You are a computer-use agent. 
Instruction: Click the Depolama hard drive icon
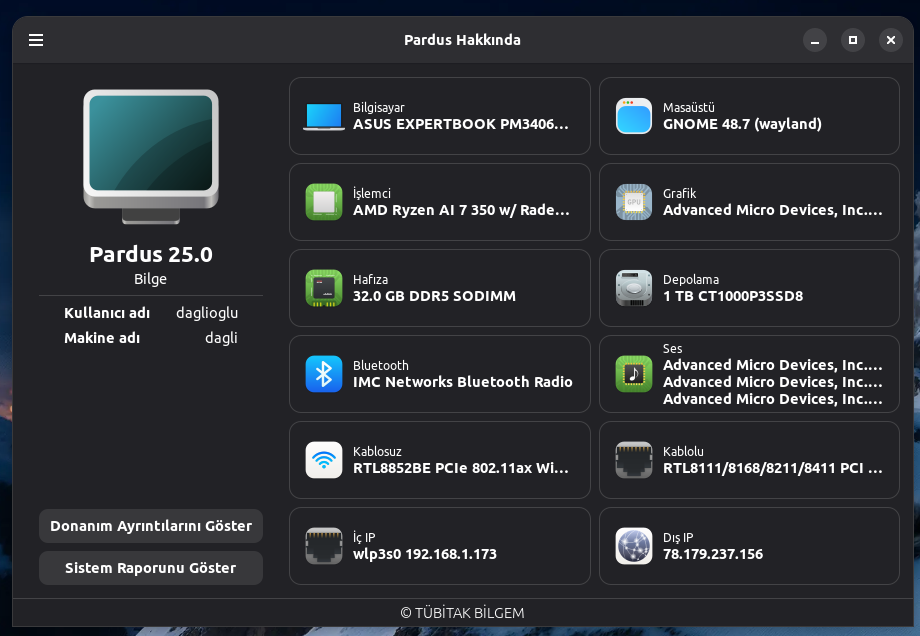[633, 288]
